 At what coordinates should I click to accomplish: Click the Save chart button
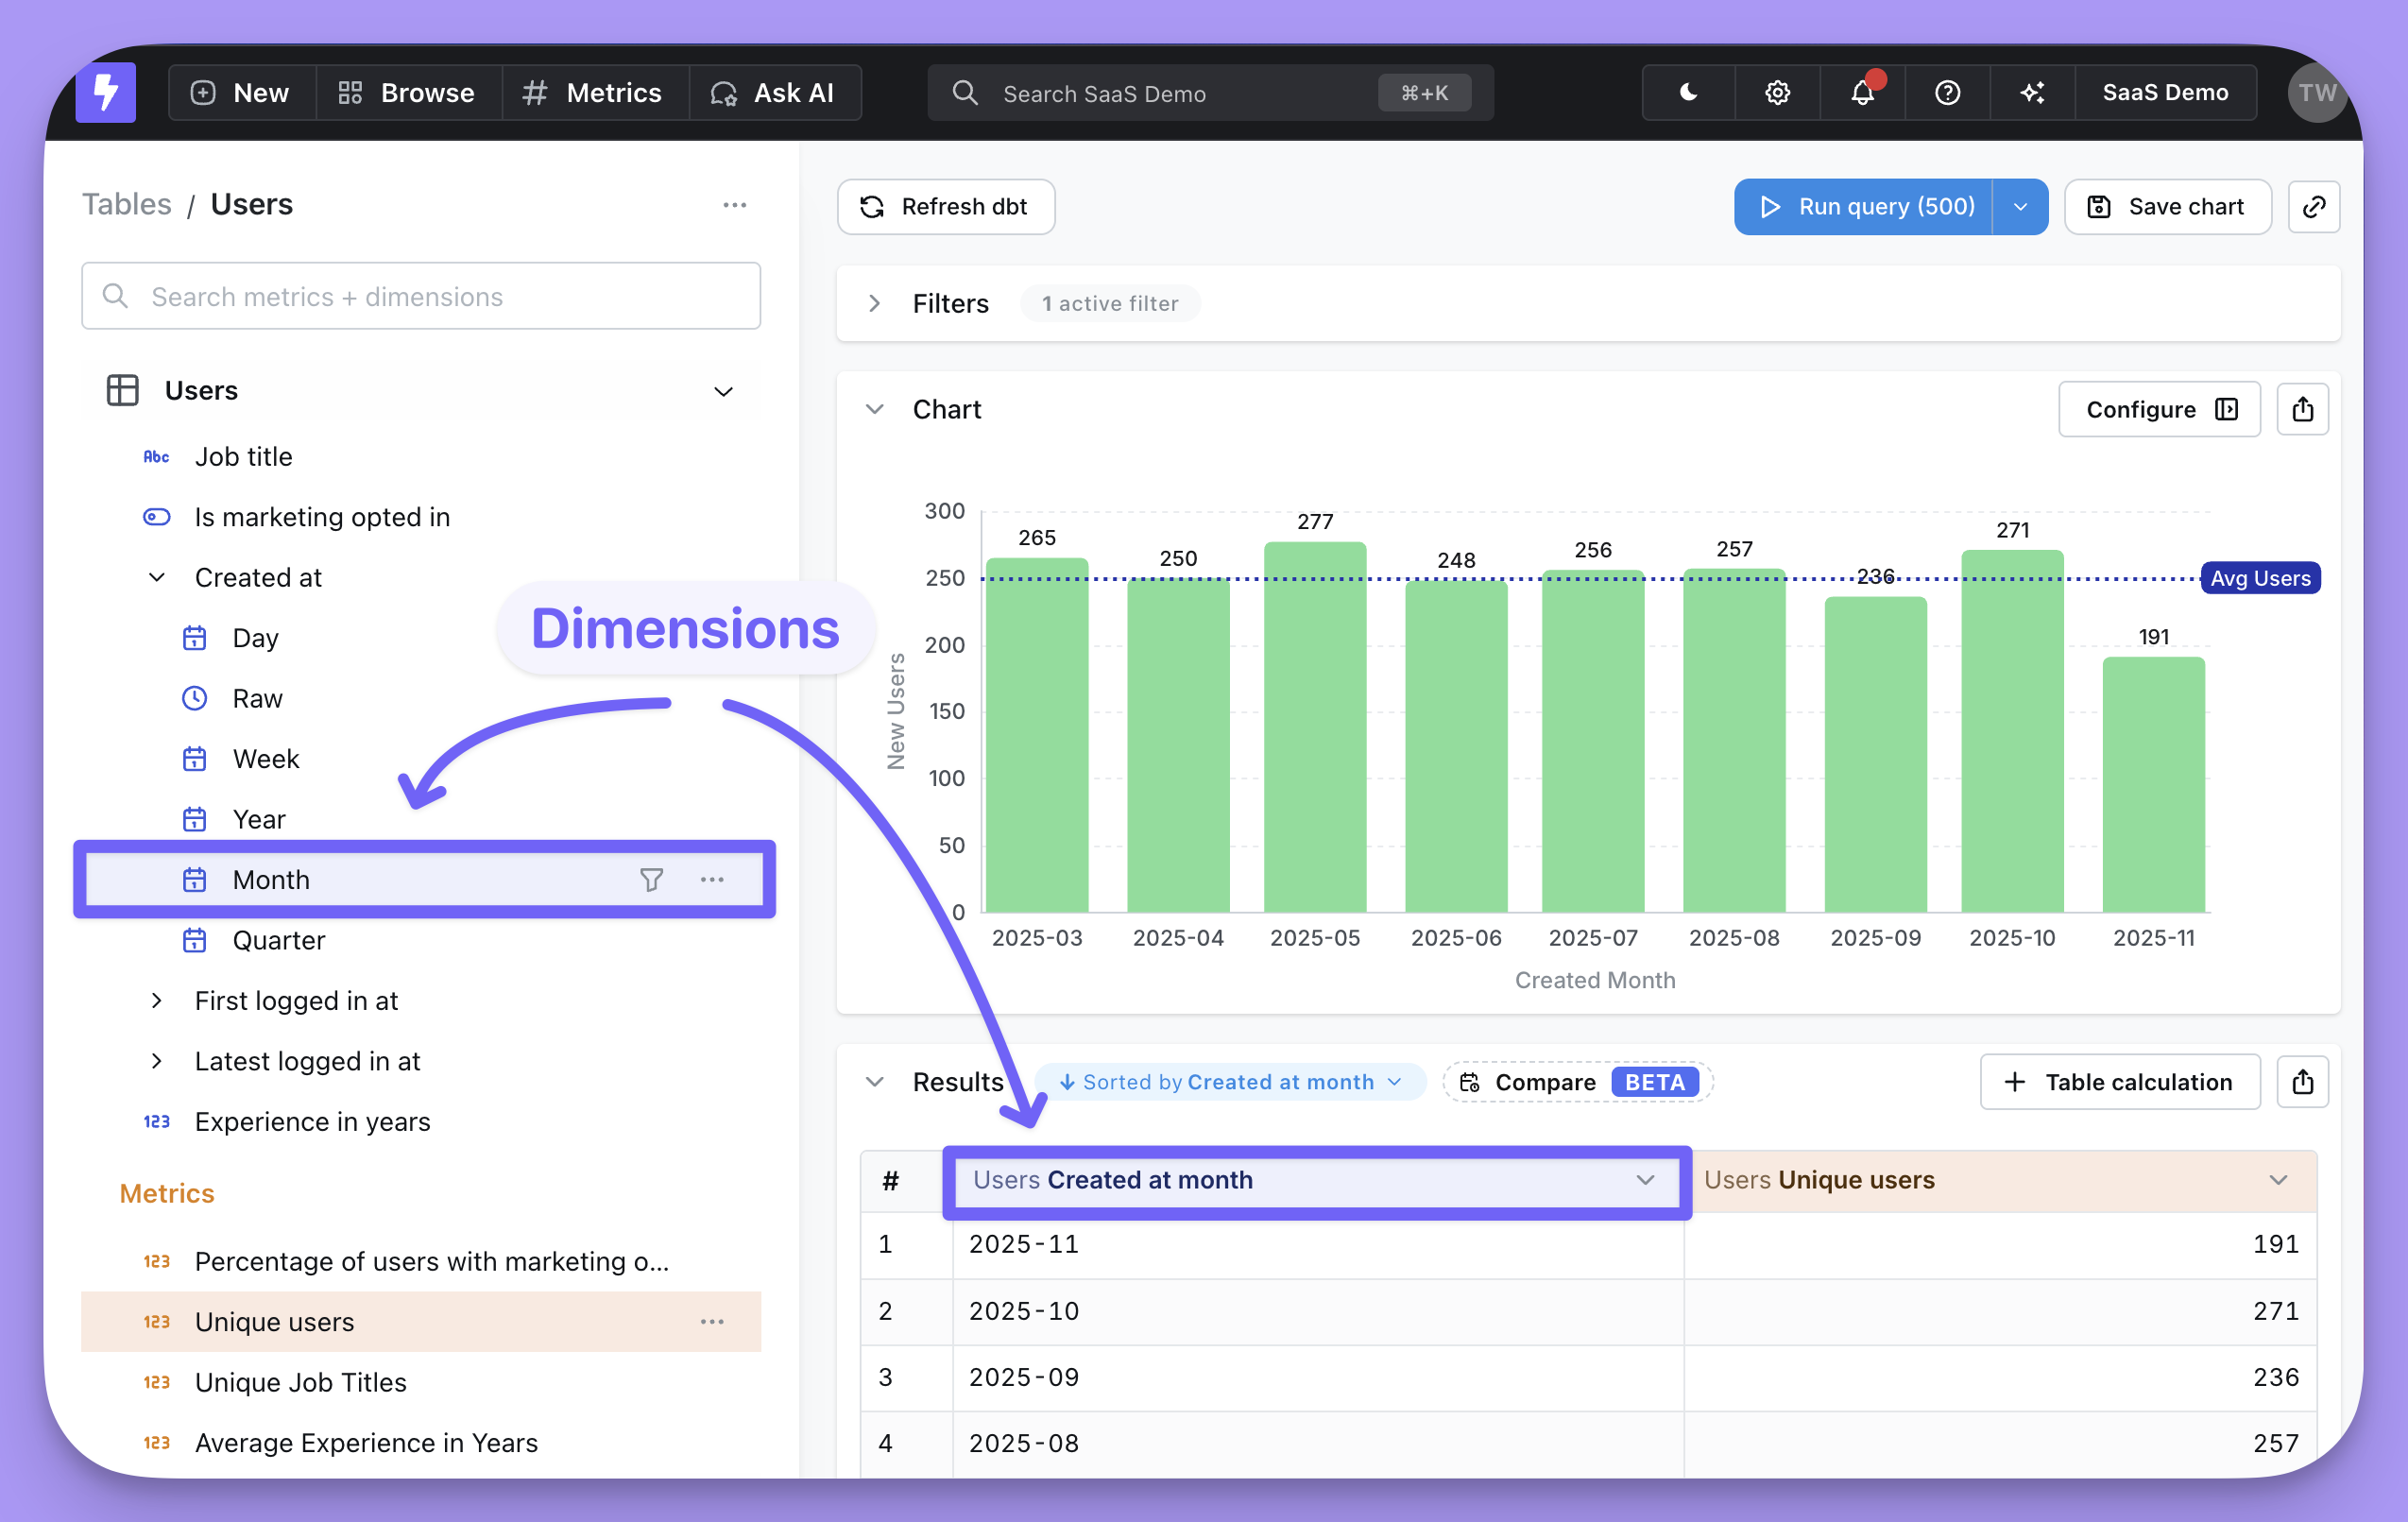(x=2167, y=207)
